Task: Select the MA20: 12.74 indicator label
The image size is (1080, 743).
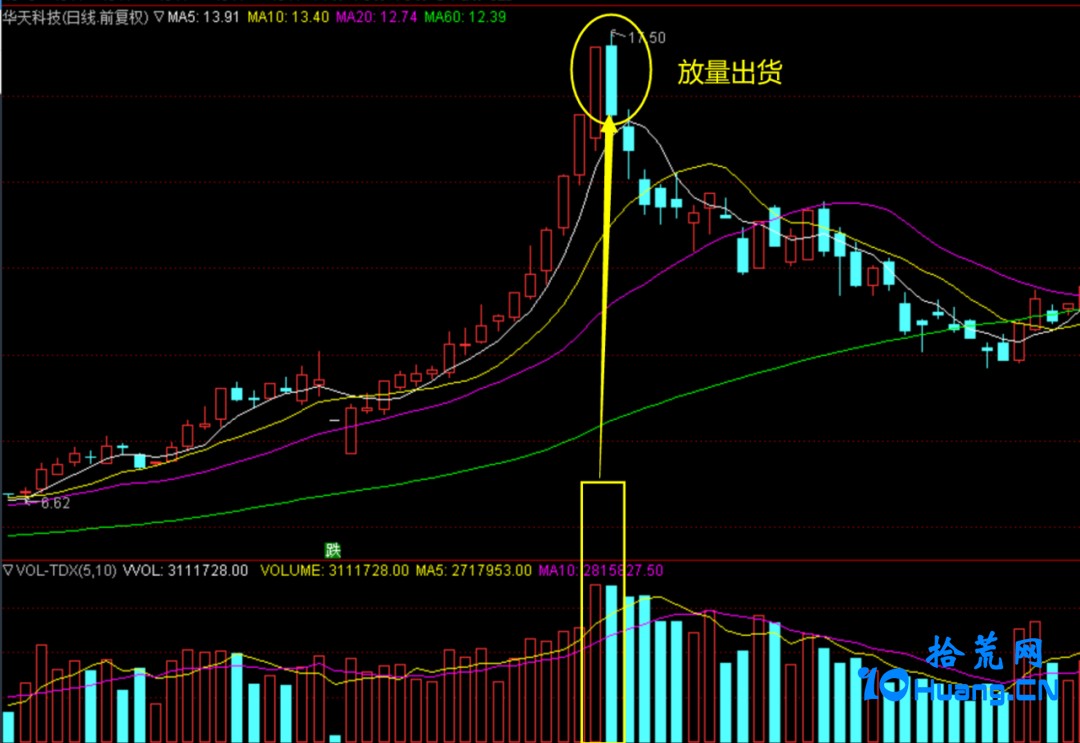Action: coord(377,17)
